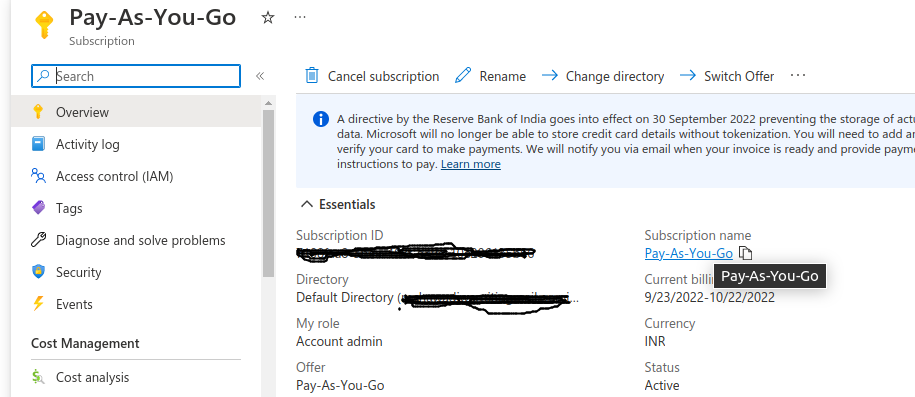Viewport: 915px width, 397px height.
Task: Click the Access control people icon
Action: pos(39,176)
